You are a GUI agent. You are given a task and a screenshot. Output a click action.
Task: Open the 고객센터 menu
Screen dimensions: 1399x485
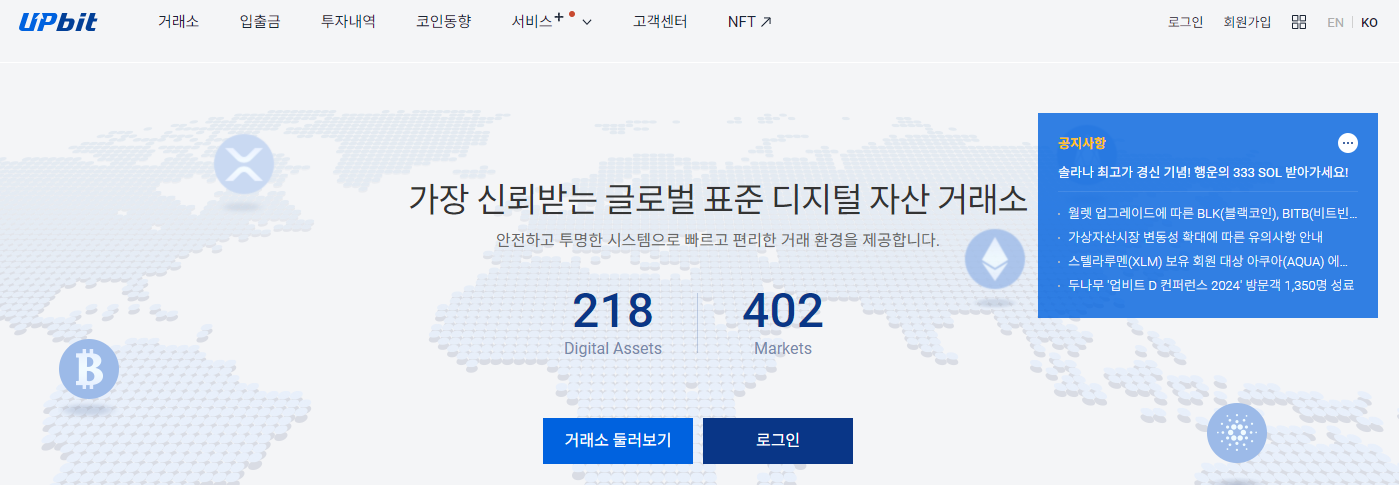(660, 21)
